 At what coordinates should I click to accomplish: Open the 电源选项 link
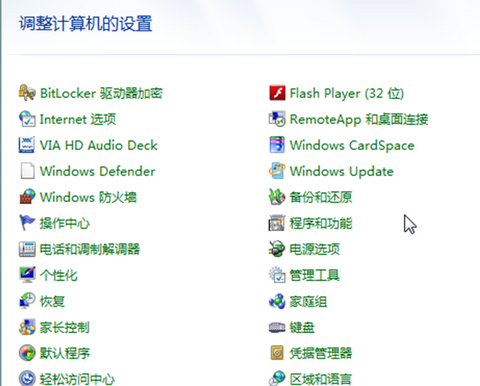click(315, 249)
